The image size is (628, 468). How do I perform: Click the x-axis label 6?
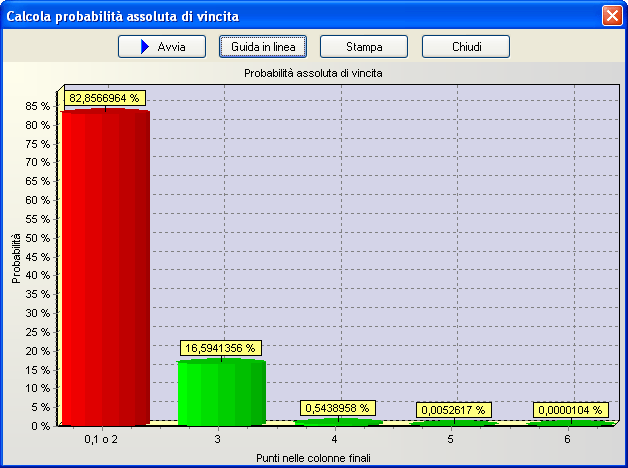(x=567, y=440)
